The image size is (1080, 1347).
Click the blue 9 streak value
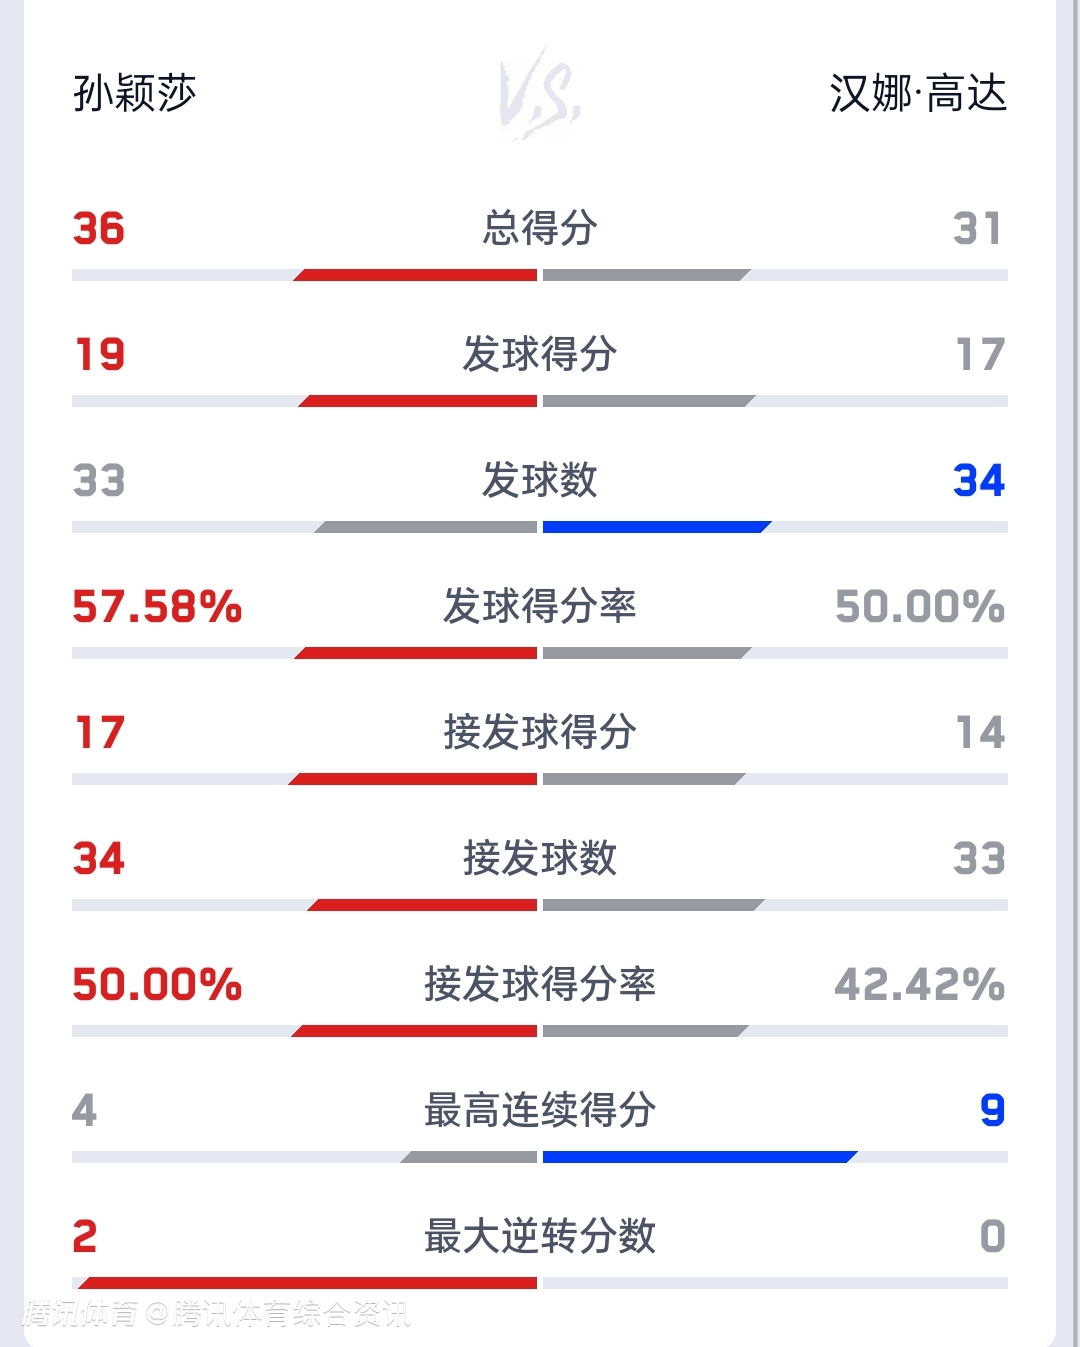point(992,1111)
